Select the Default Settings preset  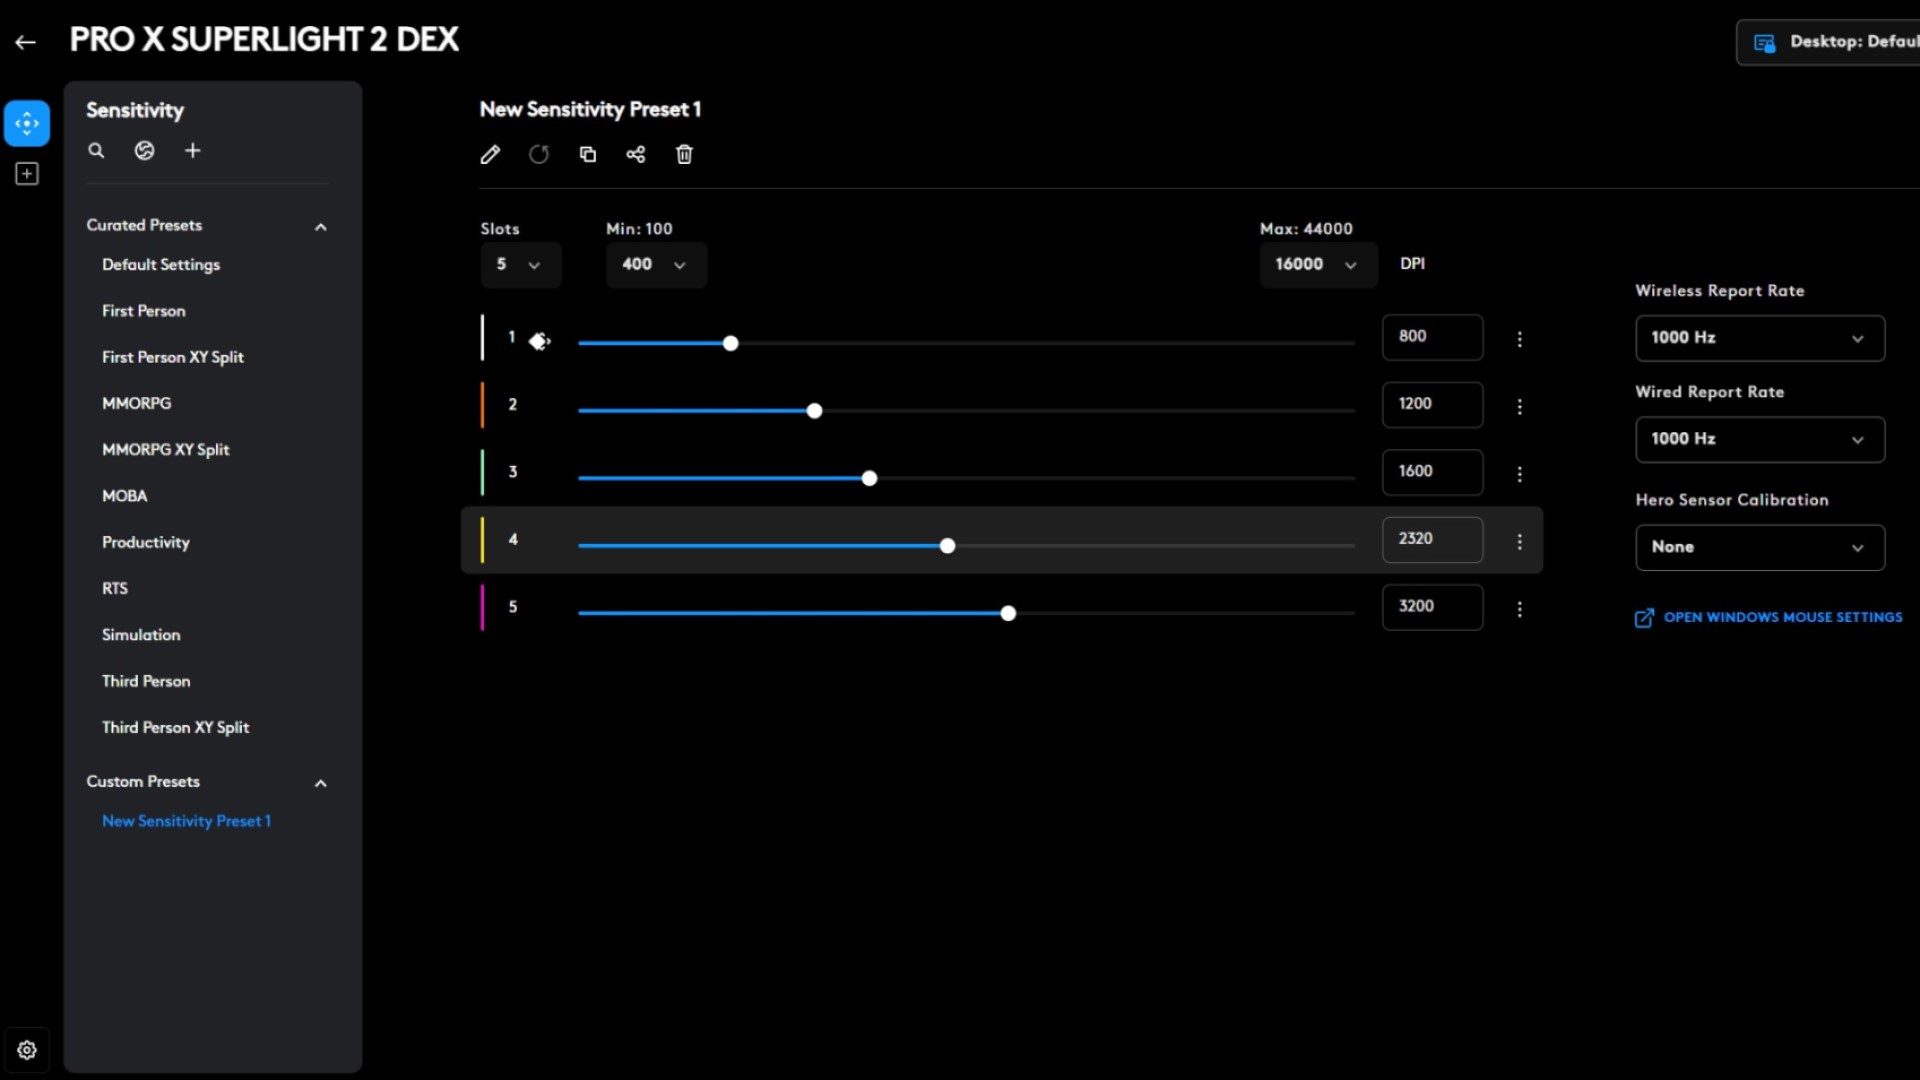161,265
